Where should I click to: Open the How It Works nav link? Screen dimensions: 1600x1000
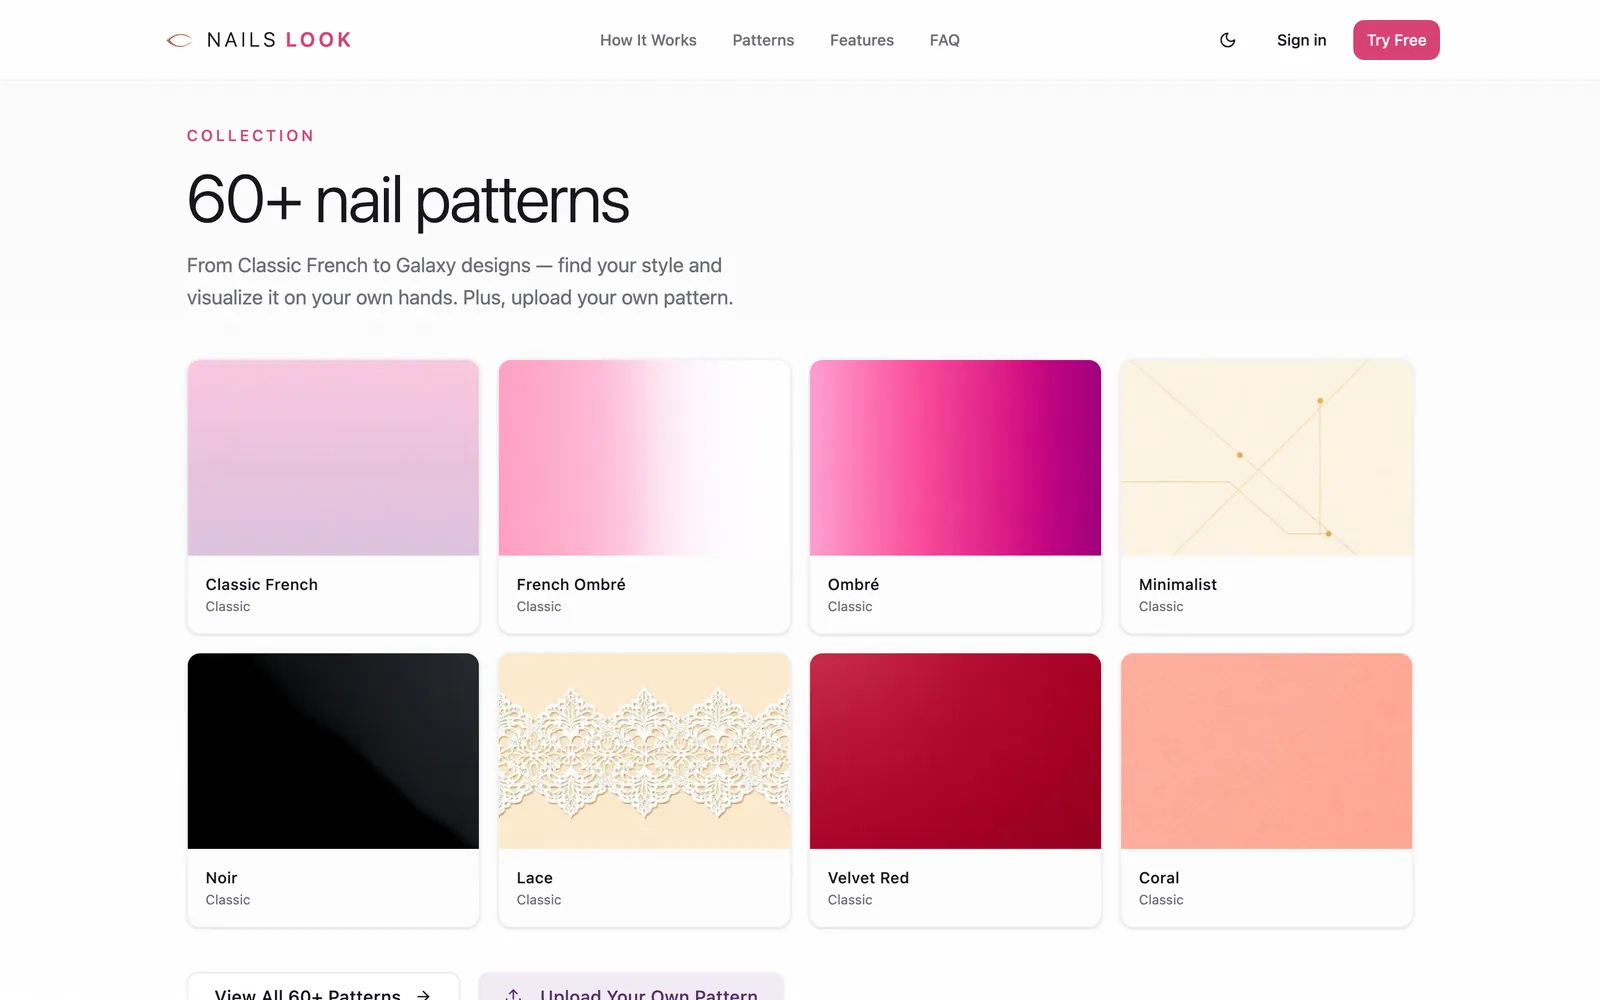pos(648,40)
